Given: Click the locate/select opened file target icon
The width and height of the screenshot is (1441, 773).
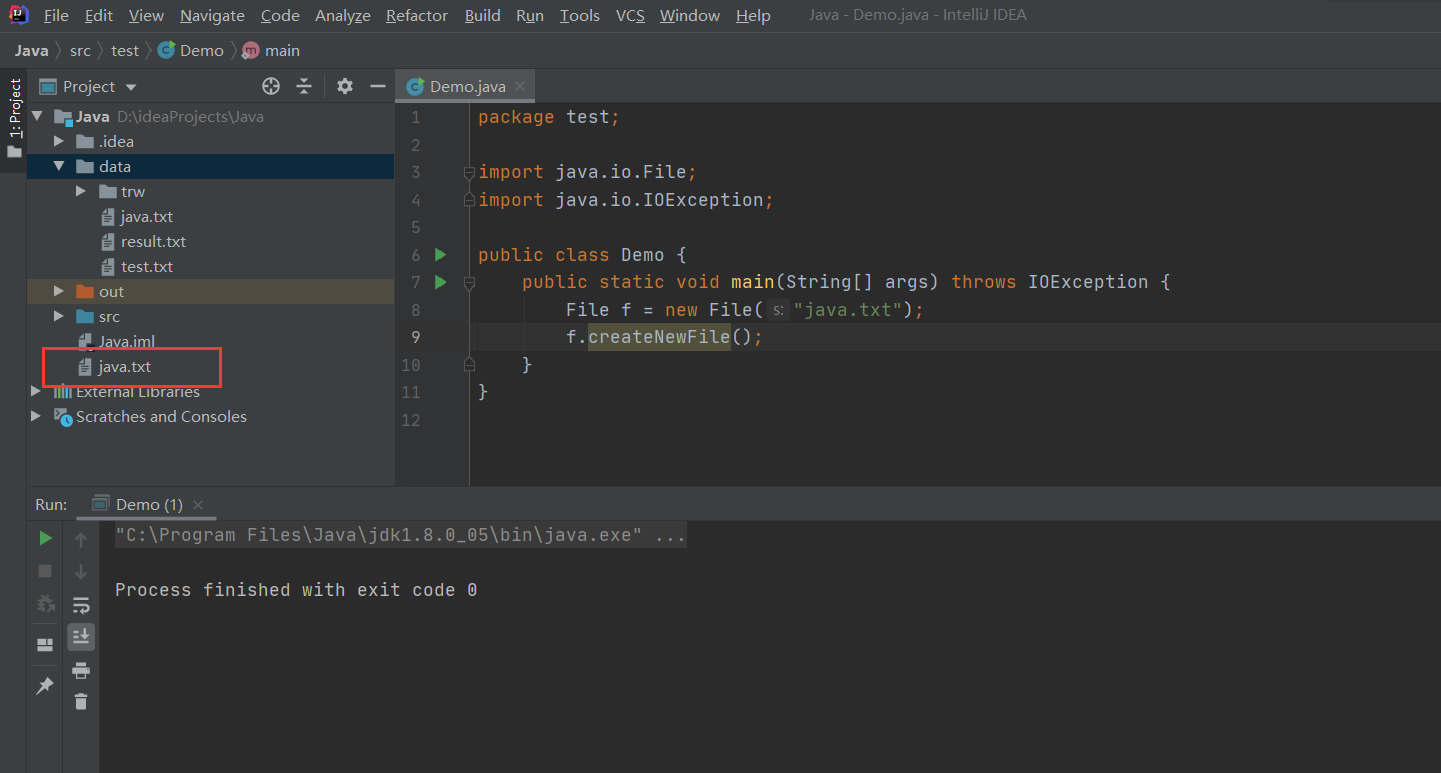Looking at the screenshot, I should 270,86.
